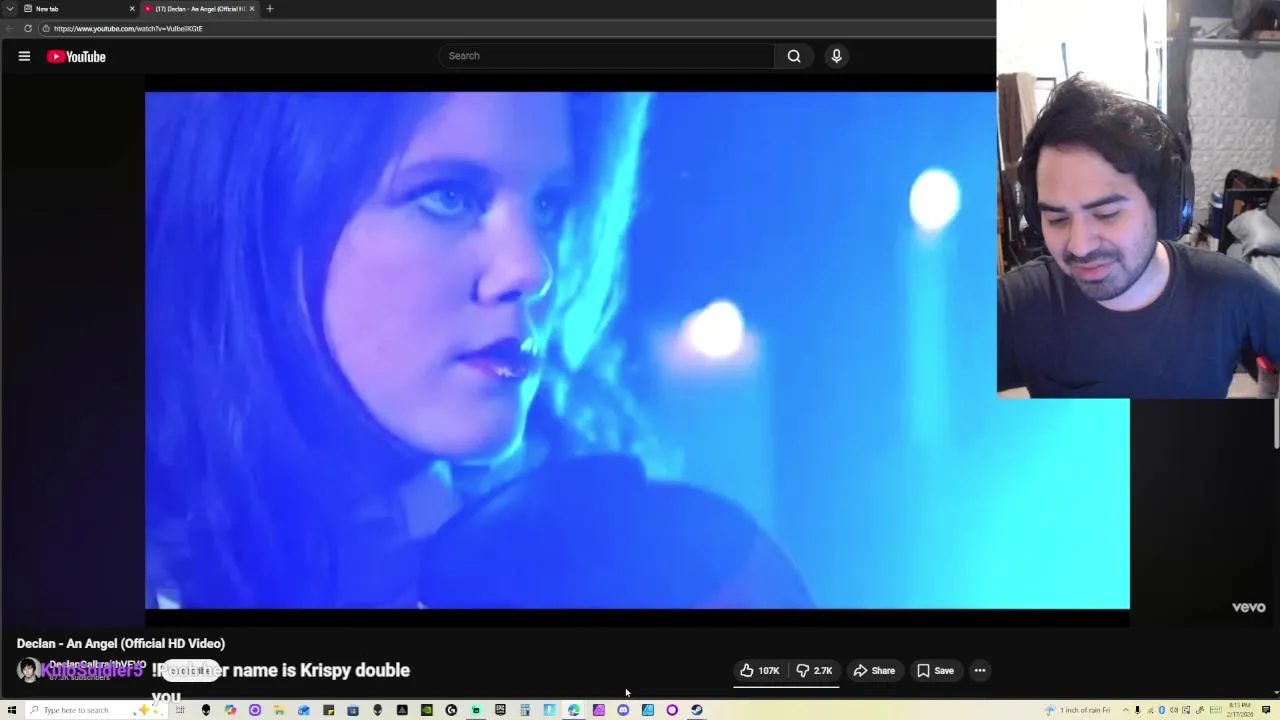This screenshot has width=1280, height=720.
Task: Open the Windows notification center icon
Action: 1266,710
